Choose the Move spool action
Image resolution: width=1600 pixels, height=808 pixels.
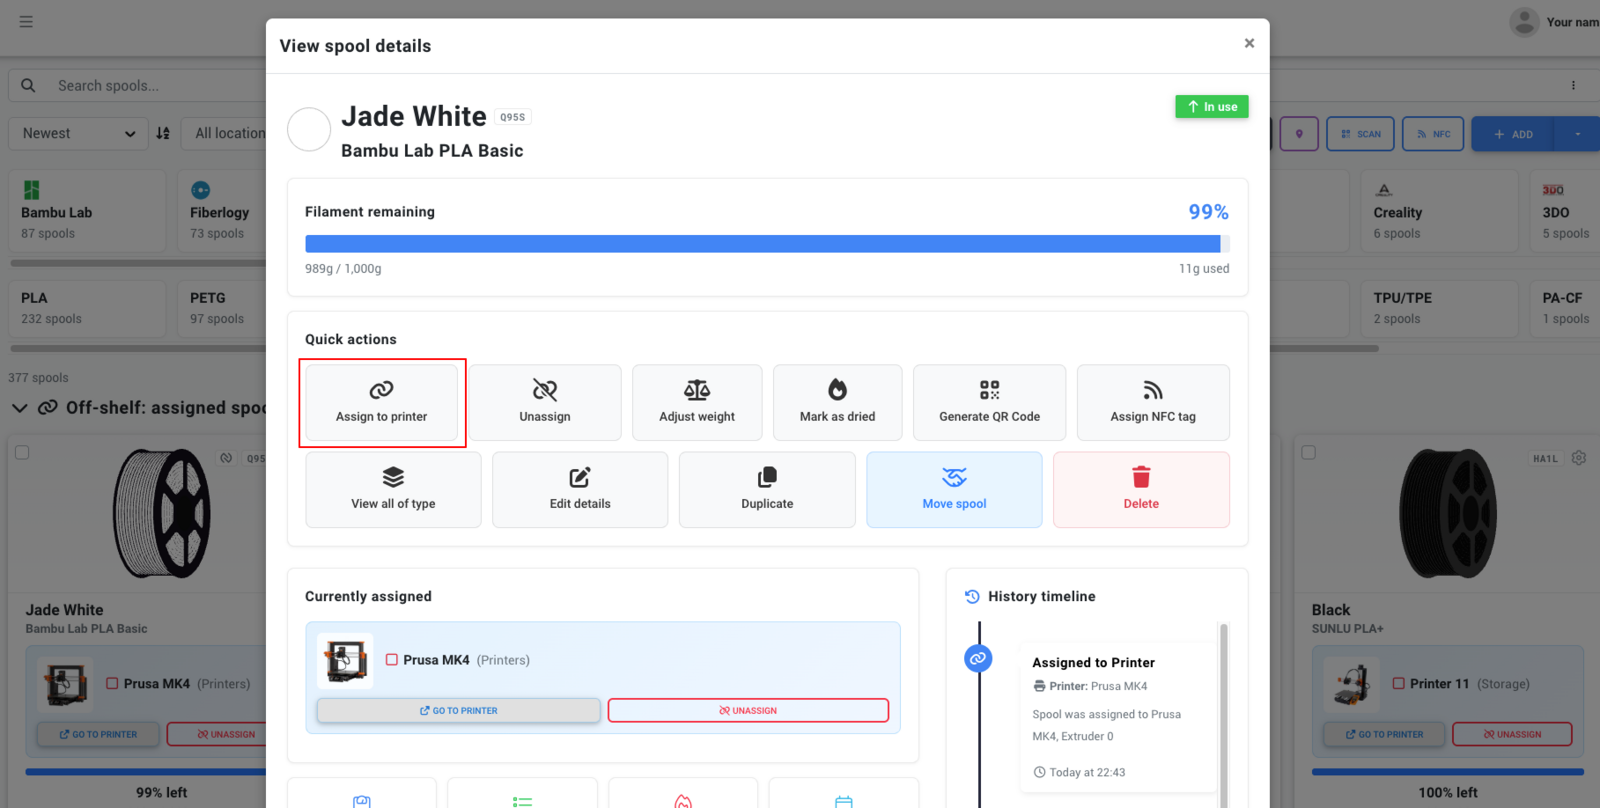(954, 489)
